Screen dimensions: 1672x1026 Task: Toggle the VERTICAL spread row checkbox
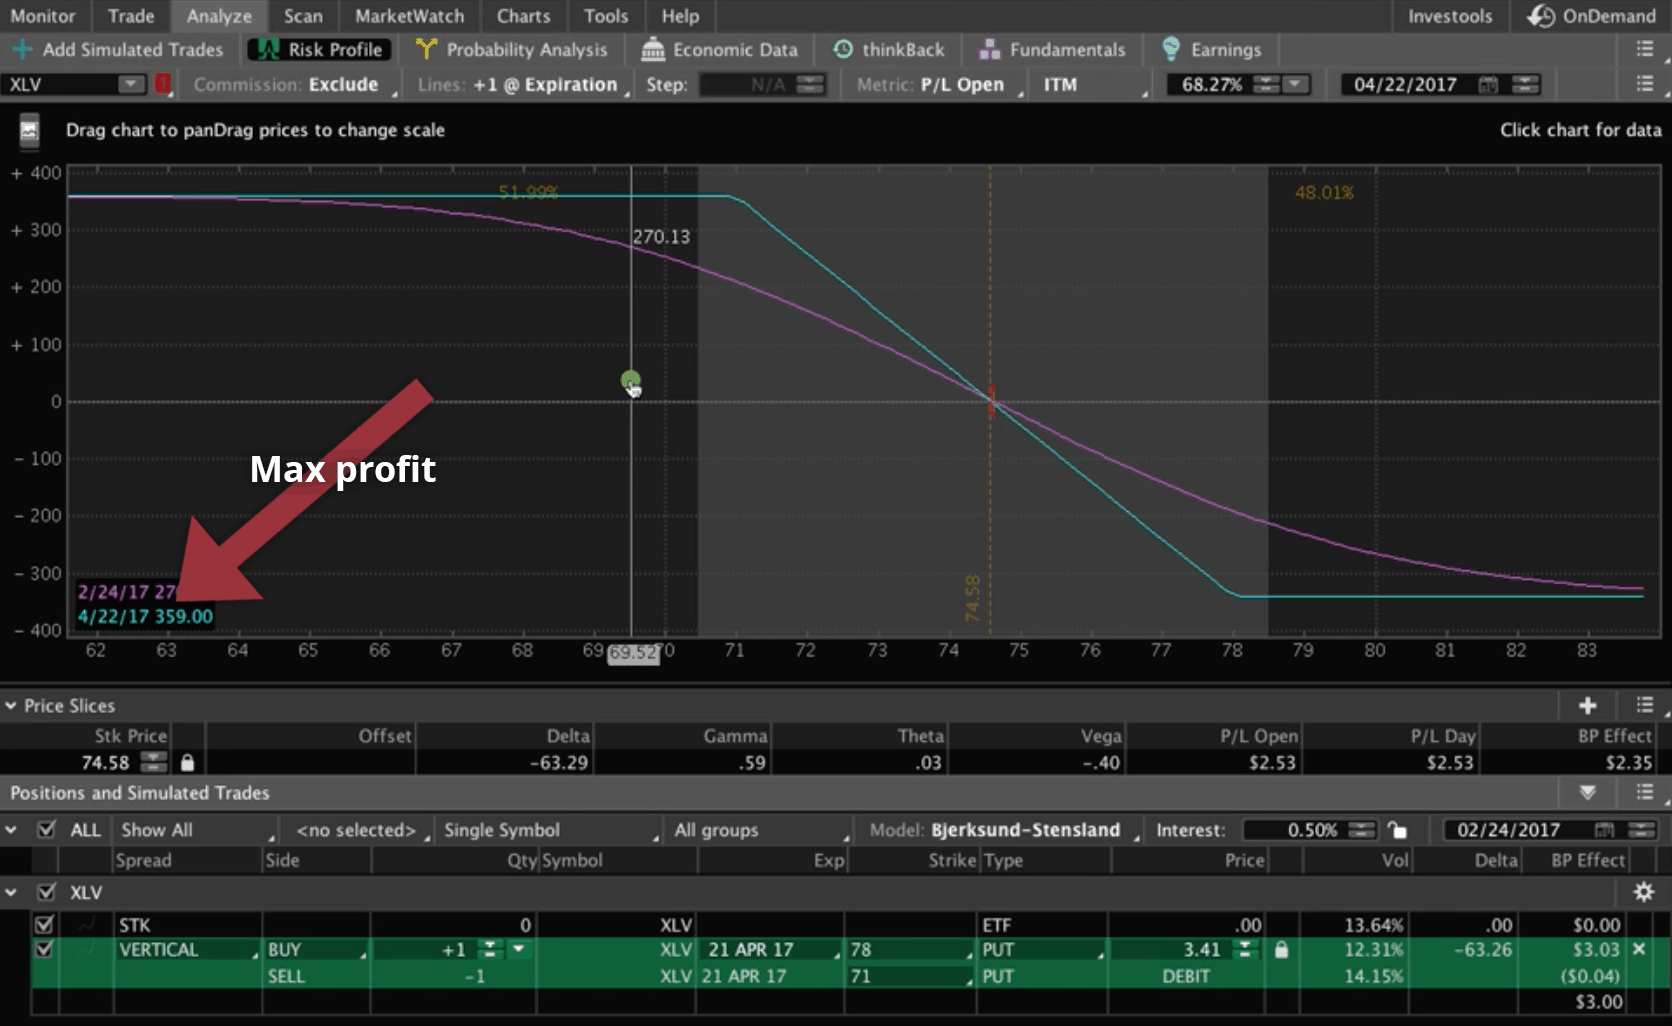point(44,949)
